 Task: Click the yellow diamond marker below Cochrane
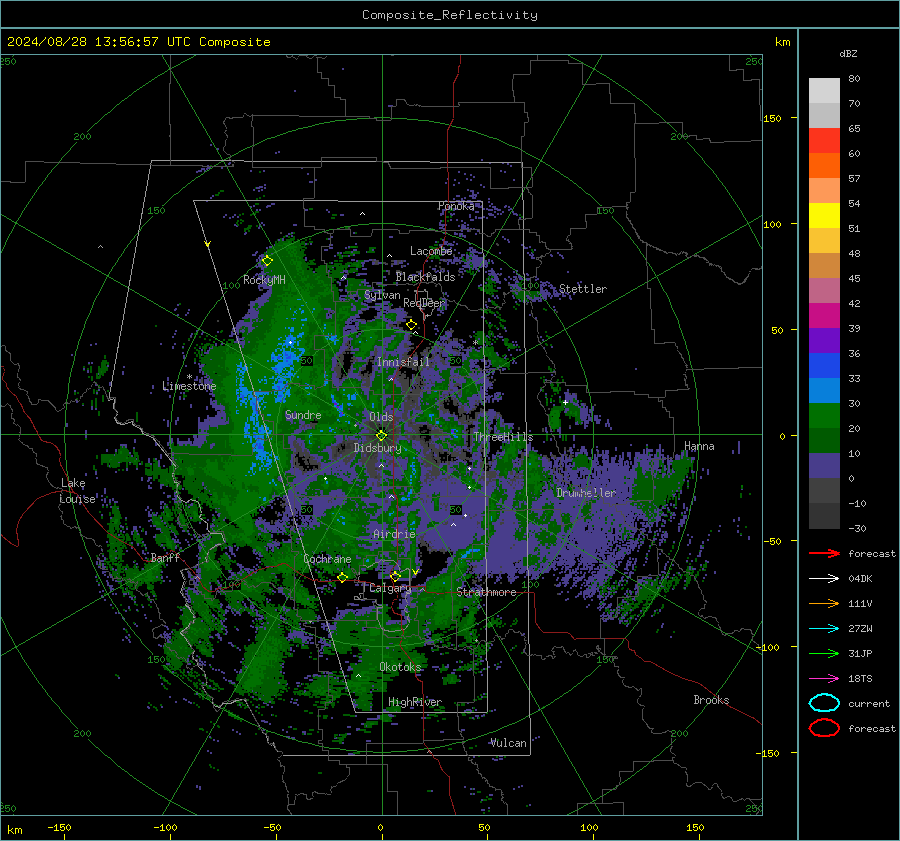click(342, 577)
